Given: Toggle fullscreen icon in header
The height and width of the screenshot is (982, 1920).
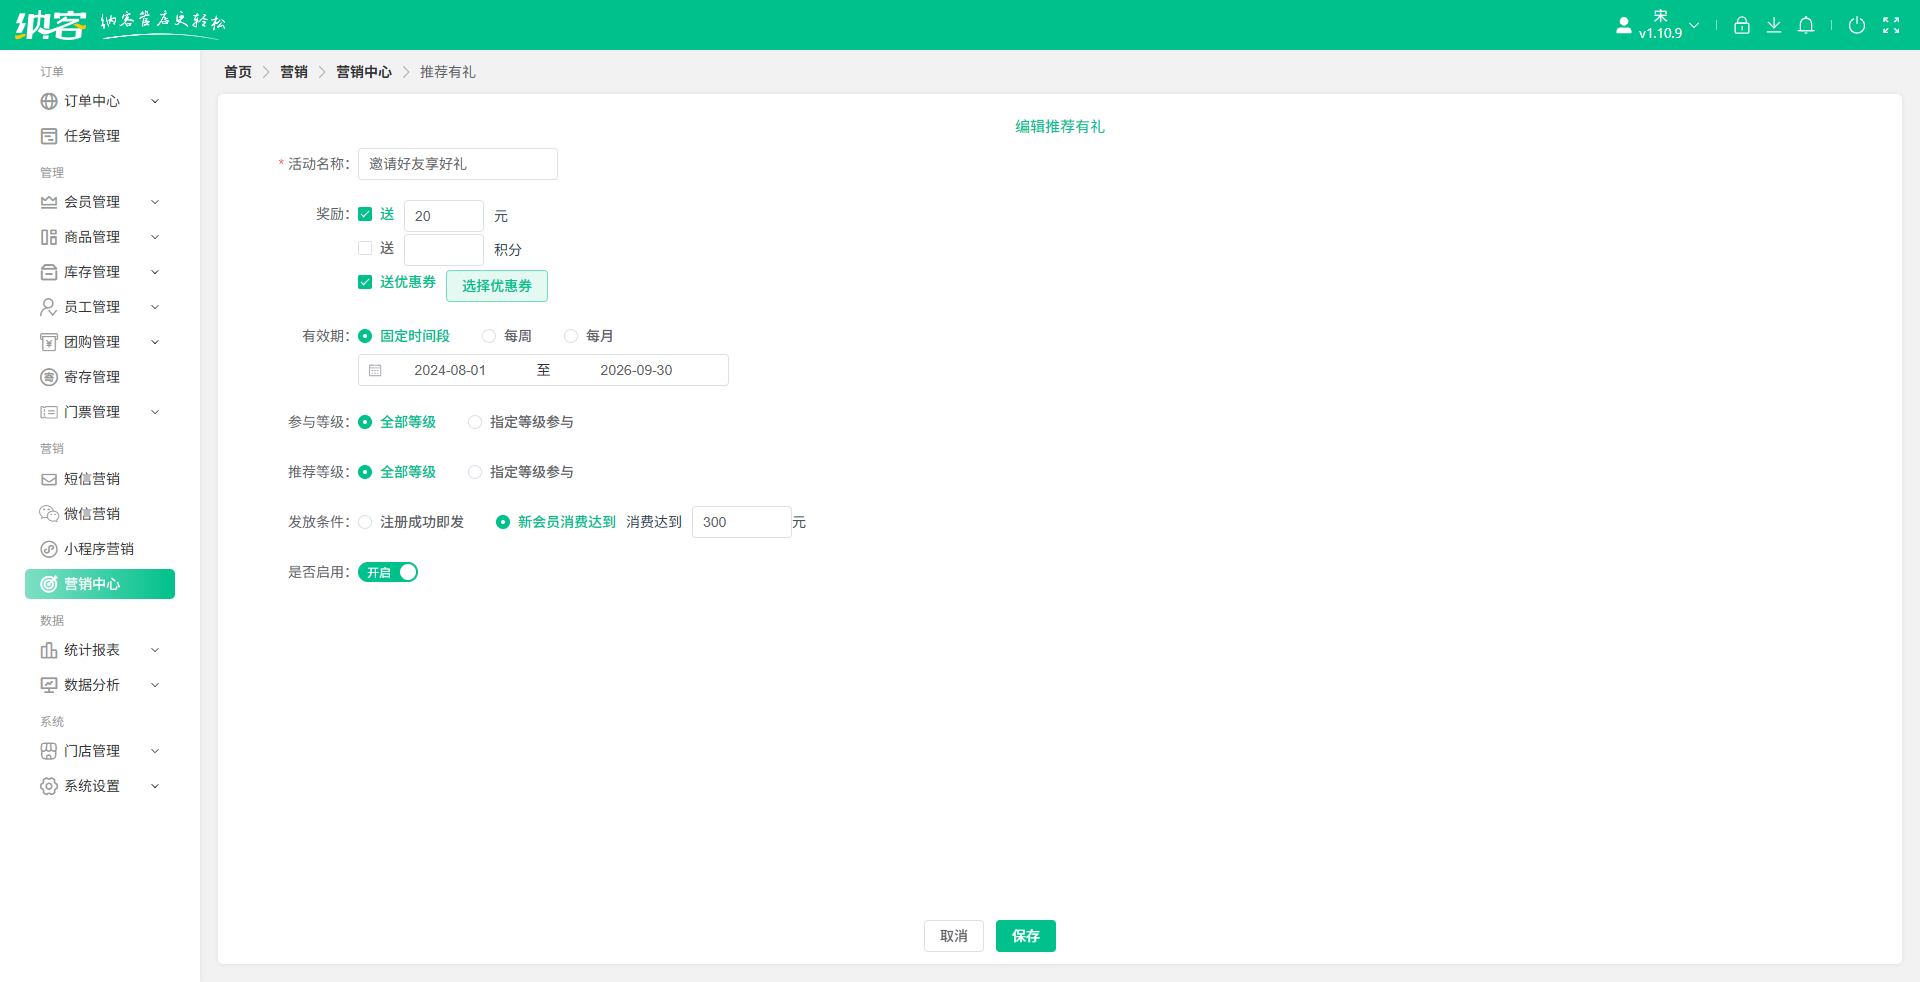Looking at the screenshot, I should [x=1890, y=25].
